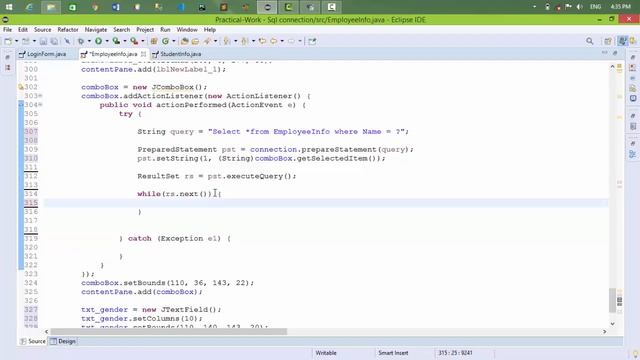Open File Explorer from the taskbar
Viewport: 640px width, 360px height.
51,7
